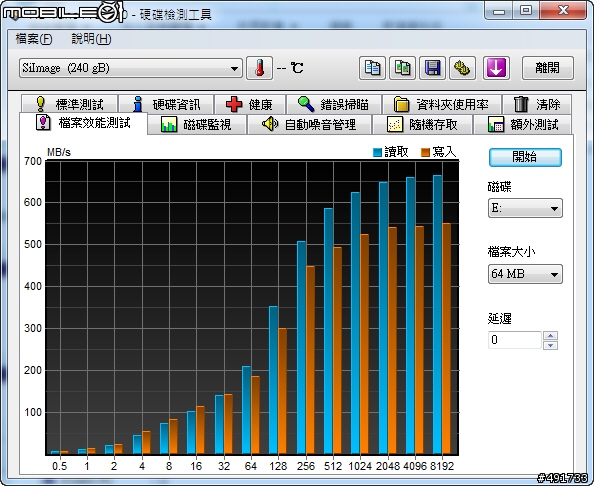
Task: Open the 健康 health tab
Action: tap(250, 104)
